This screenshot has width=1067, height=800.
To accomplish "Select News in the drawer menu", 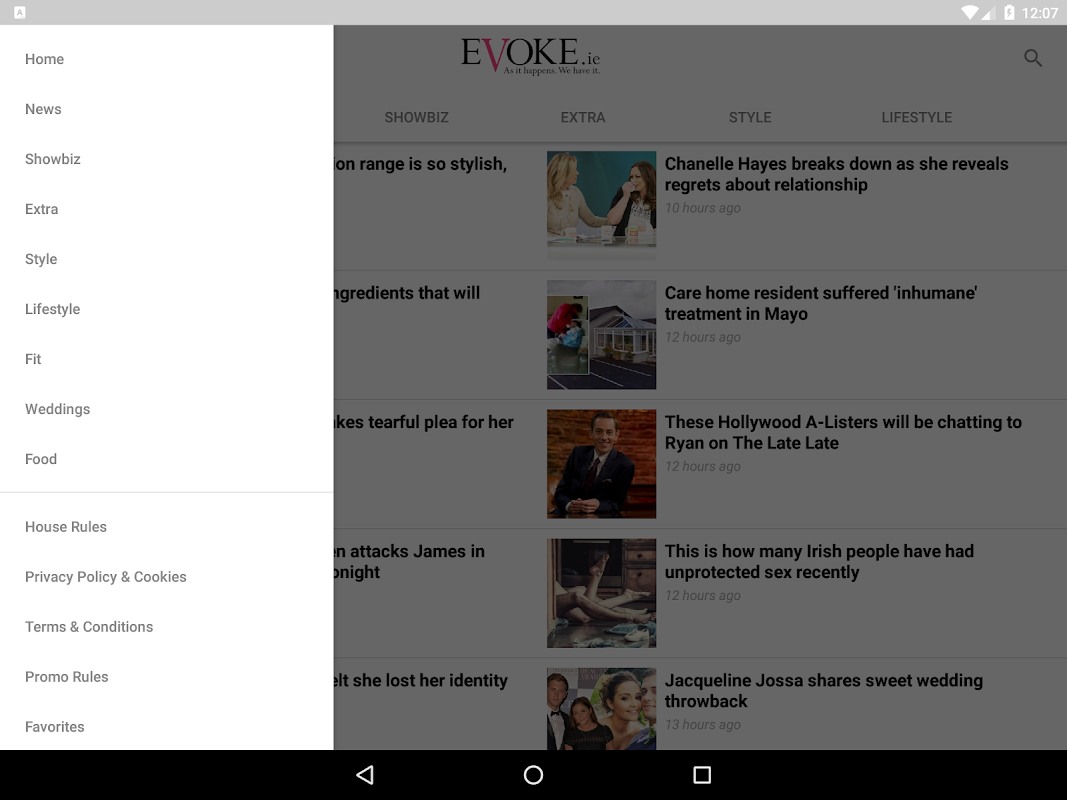I will [x=167, y=109].
